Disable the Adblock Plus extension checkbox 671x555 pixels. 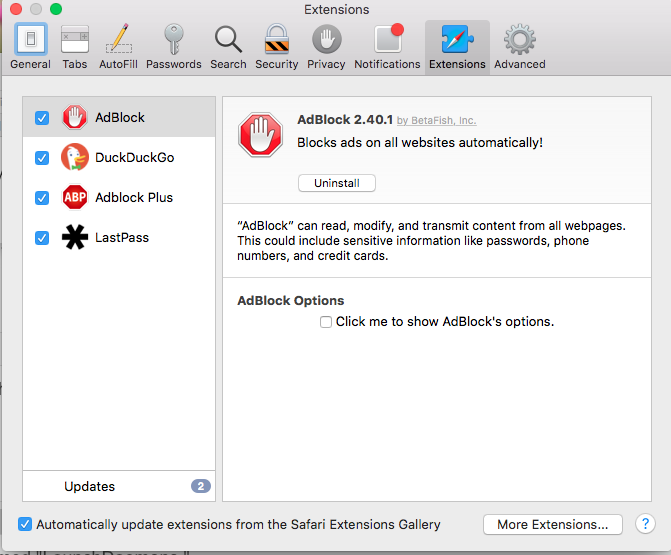(x=42, y=198)
